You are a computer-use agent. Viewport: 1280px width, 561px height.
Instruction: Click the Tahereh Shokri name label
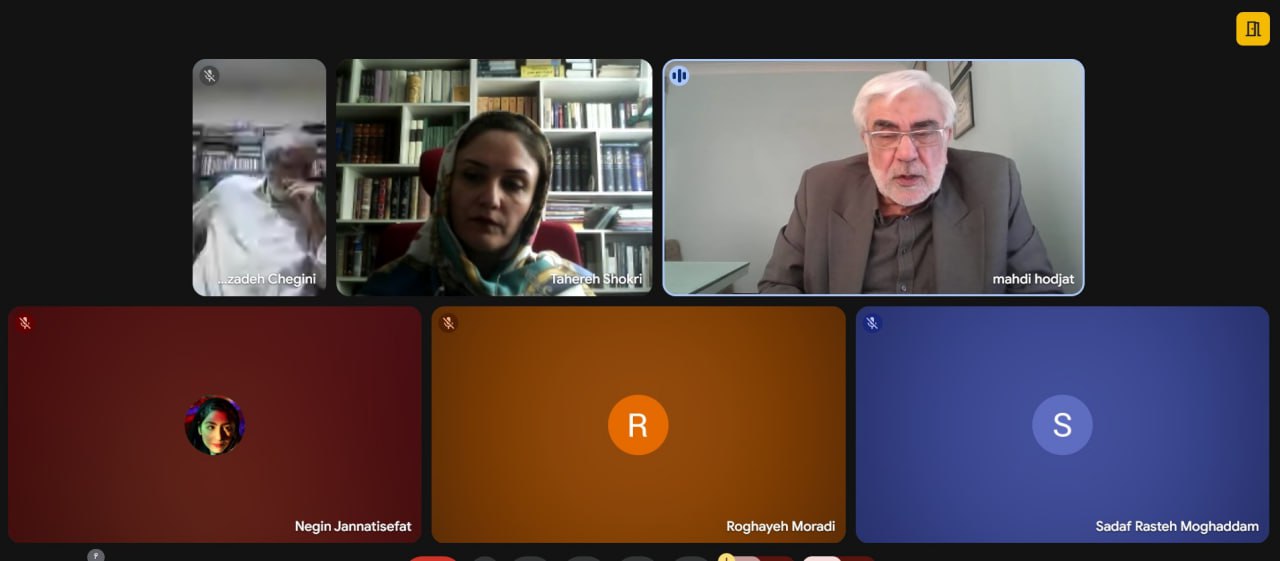click(596, 279)
